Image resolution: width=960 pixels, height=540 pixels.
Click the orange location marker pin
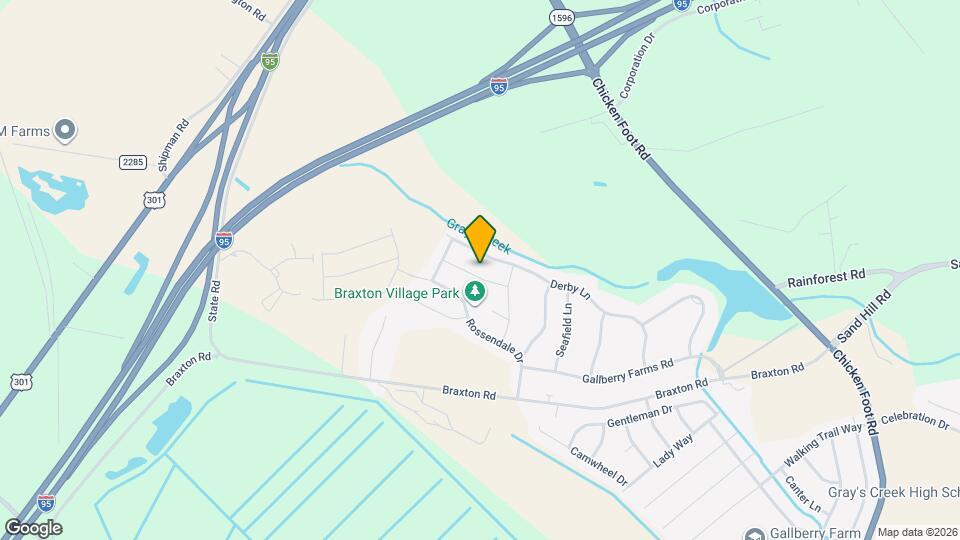pos(481,239)
